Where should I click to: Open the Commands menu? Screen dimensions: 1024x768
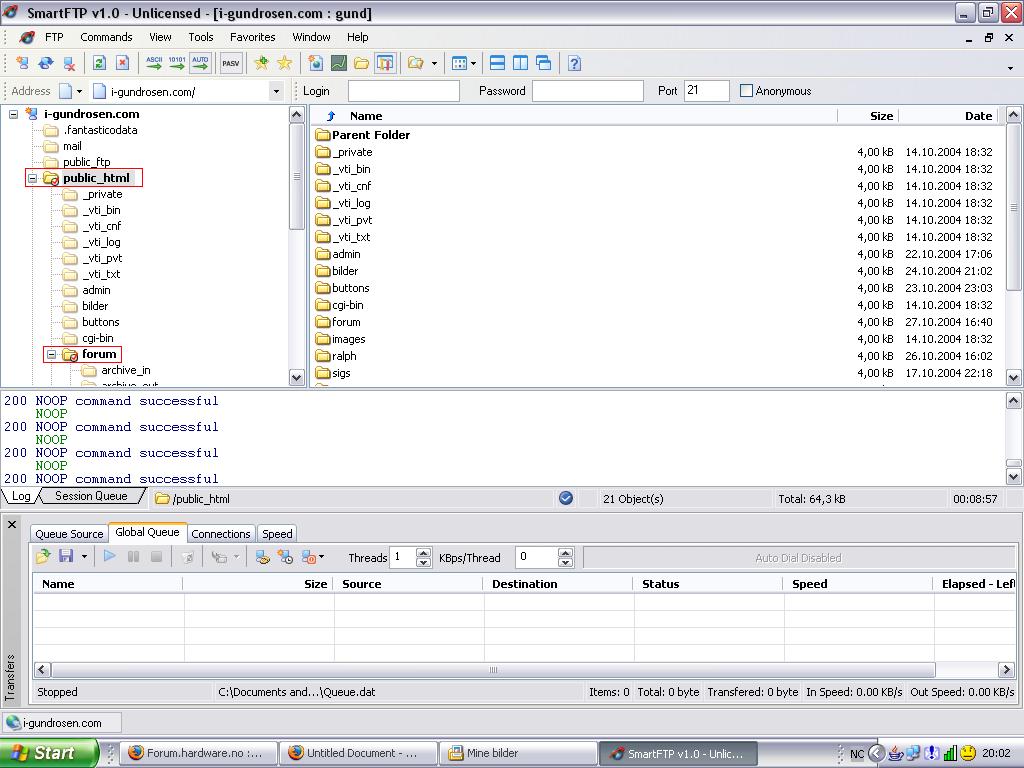click(x=106, y=37)
